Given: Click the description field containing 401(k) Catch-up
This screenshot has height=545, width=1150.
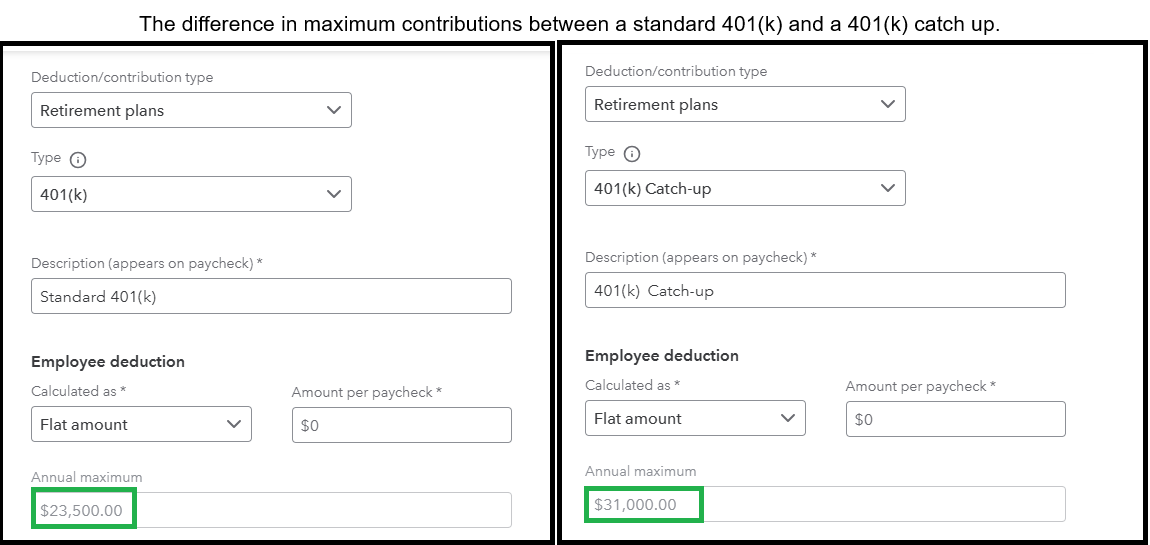Looking at the screenshot, I should [x=825, y=291].
